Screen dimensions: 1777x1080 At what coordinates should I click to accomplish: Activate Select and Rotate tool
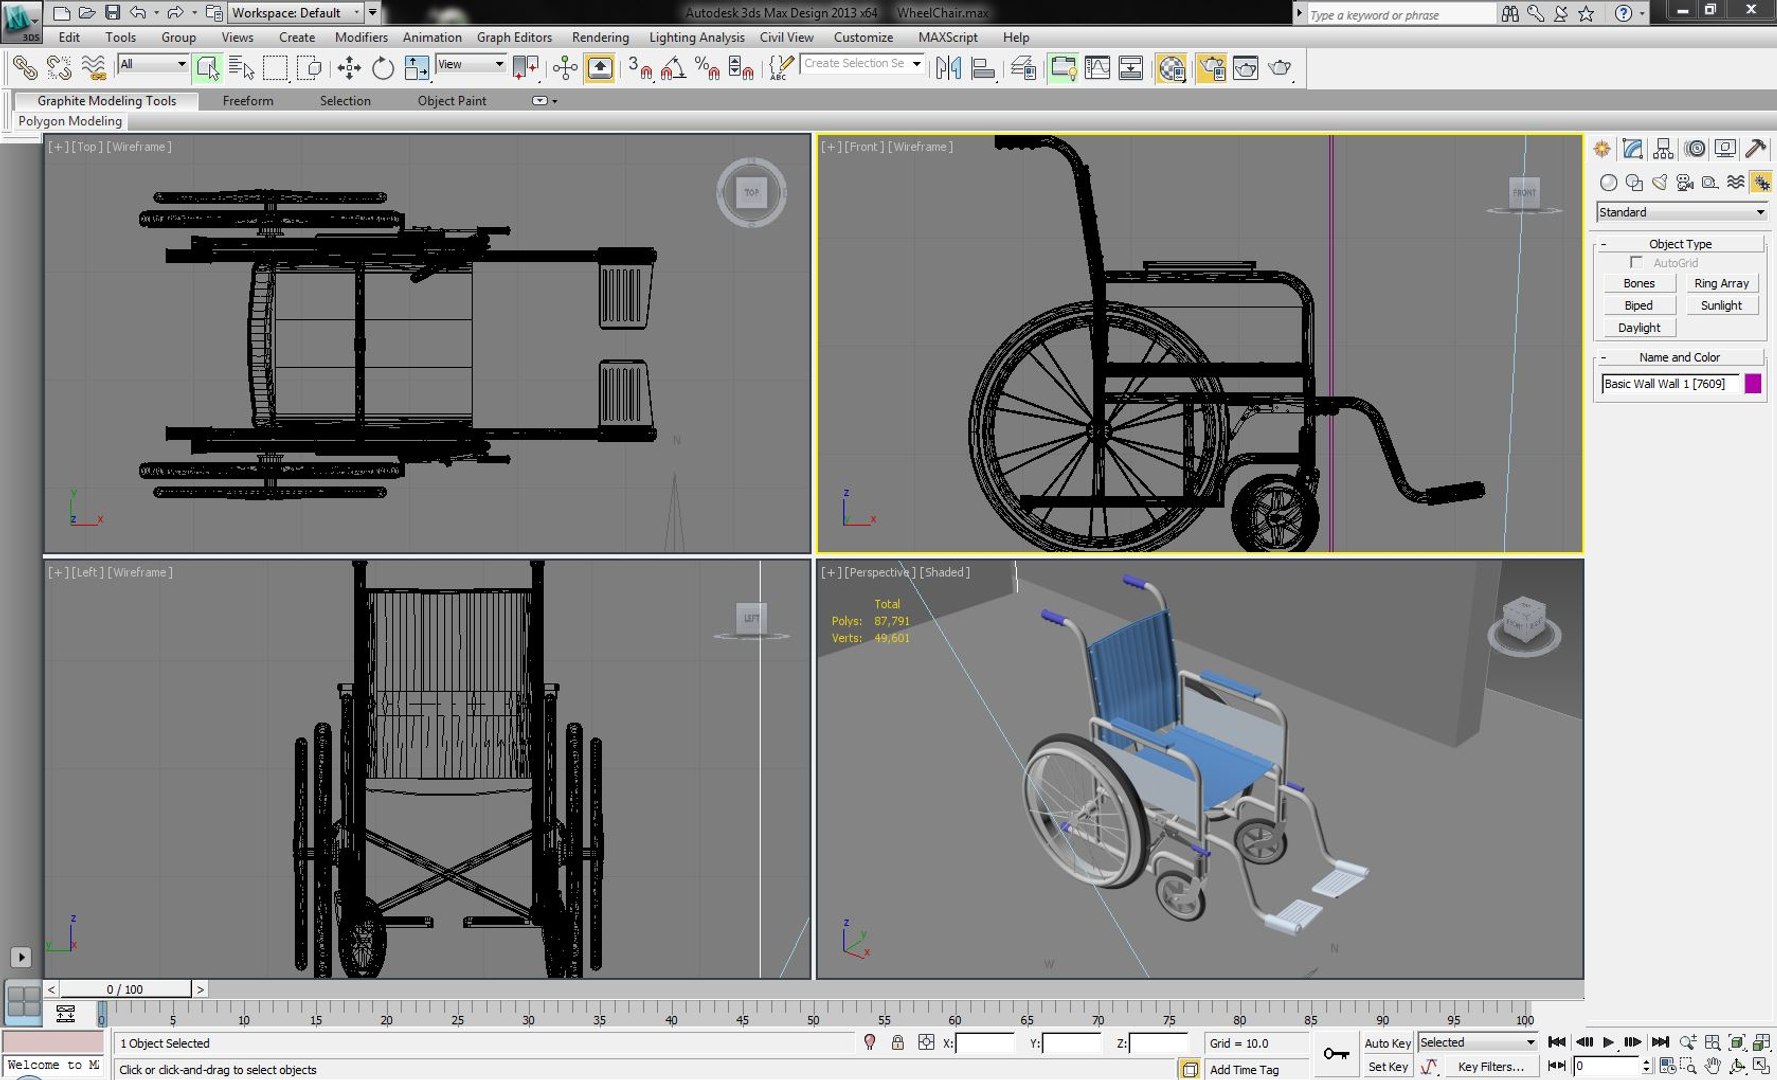tap(383, 68)
